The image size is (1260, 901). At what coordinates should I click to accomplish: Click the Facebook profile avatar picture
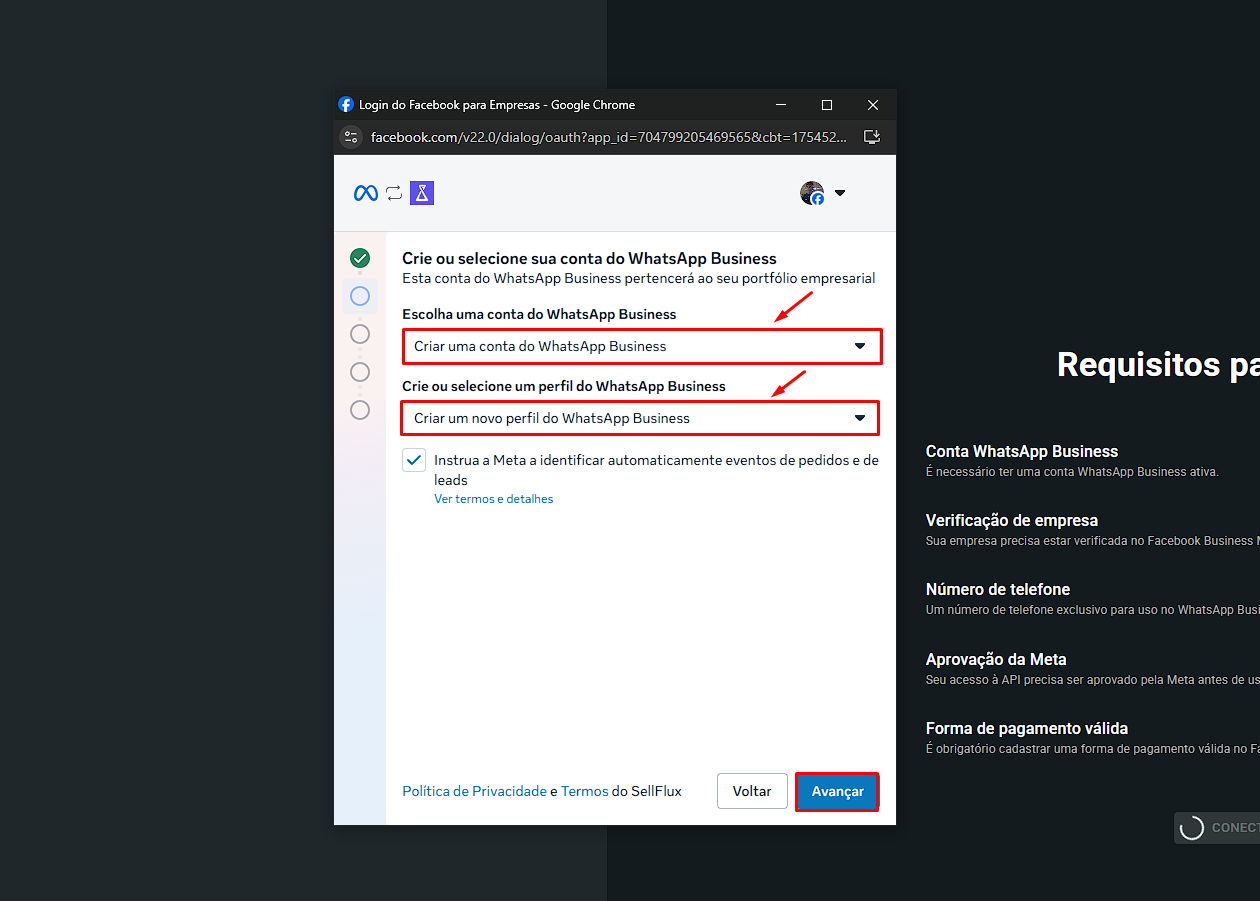click(x=812, y=193)
